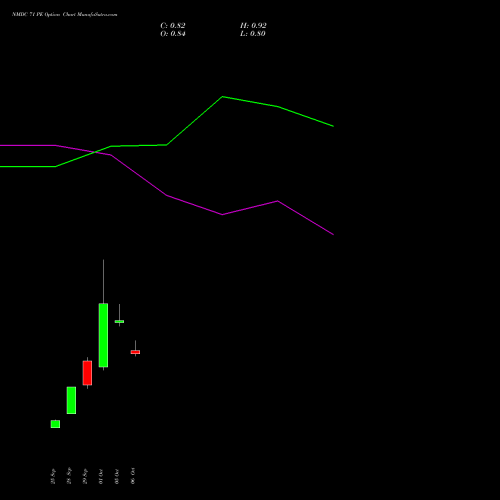Select the open value O: 0.84
This screenshot has width=500, height=500.
click(x=173, y=34)
